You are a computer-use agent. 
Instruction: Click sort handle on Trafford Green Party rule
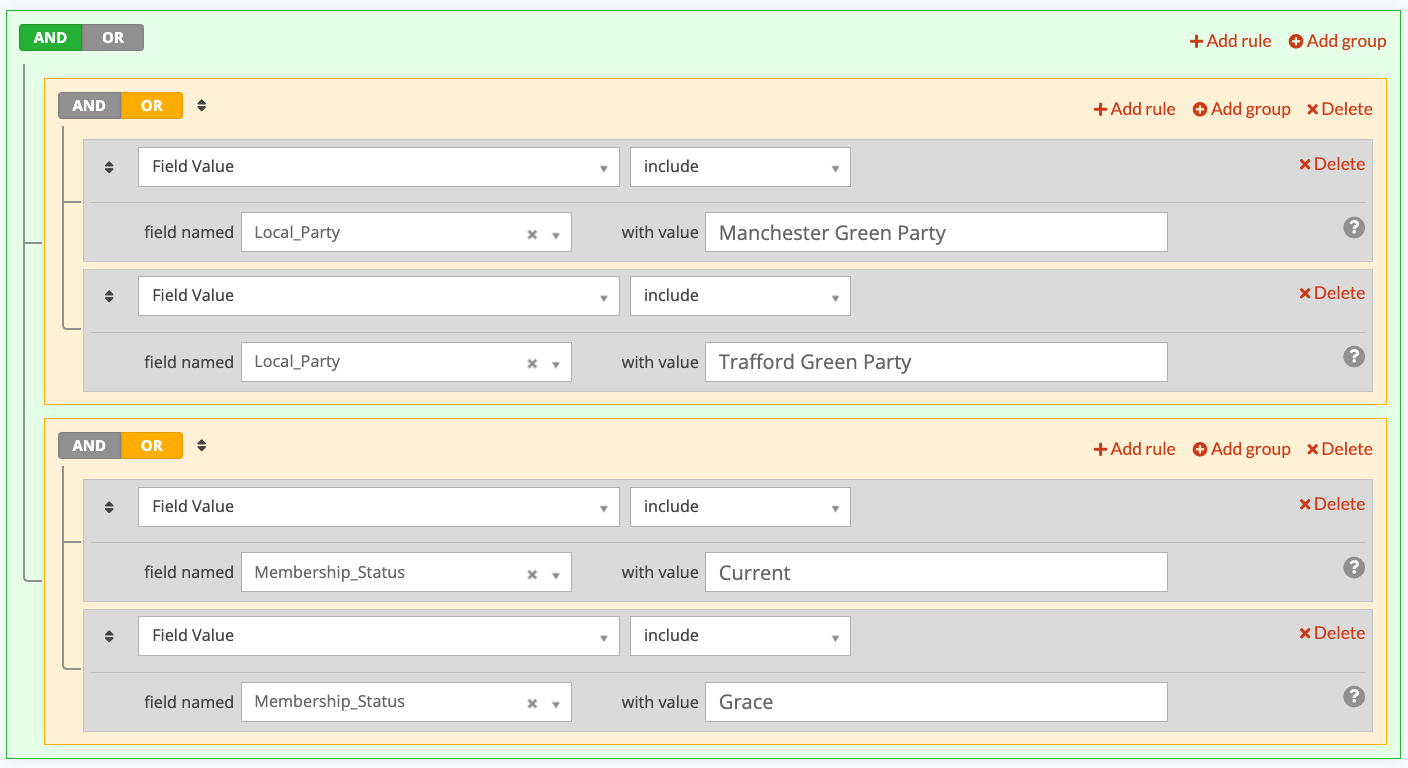pyautogui.click(x=109, y=296)
